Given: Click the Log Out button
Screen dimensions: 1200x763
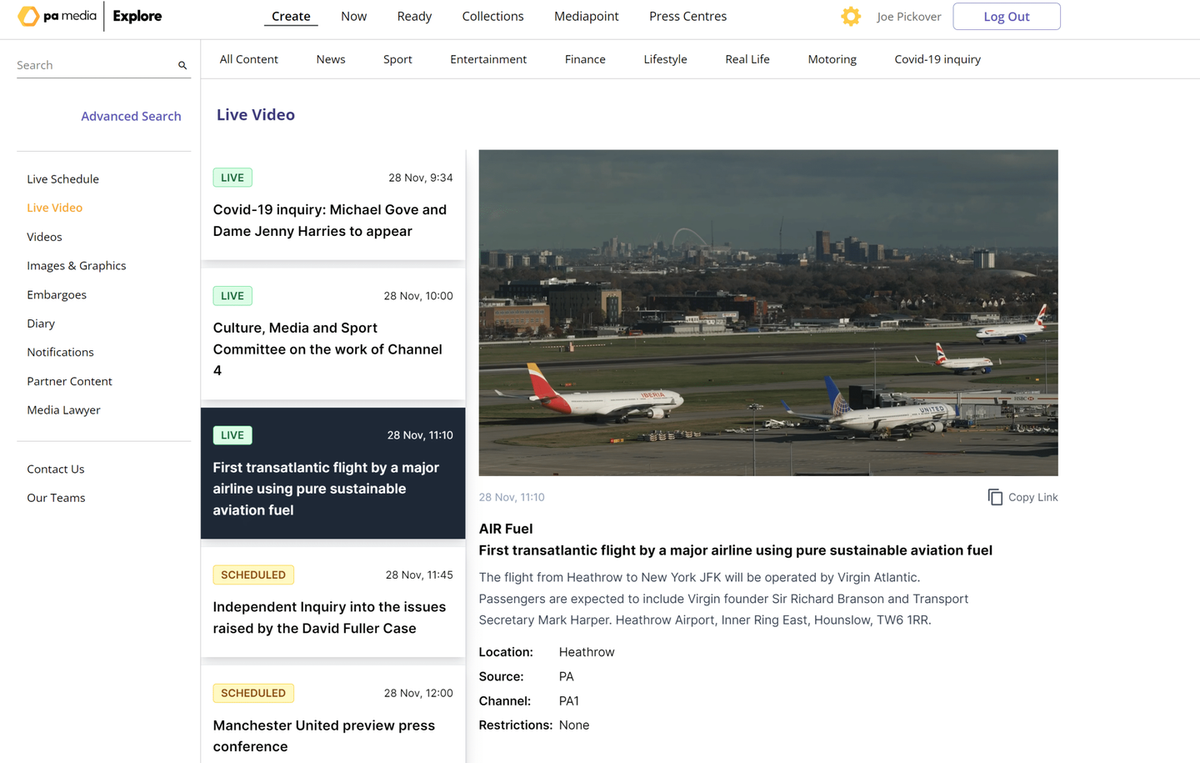Looking at the screenshot, I should coord(1007,17).
